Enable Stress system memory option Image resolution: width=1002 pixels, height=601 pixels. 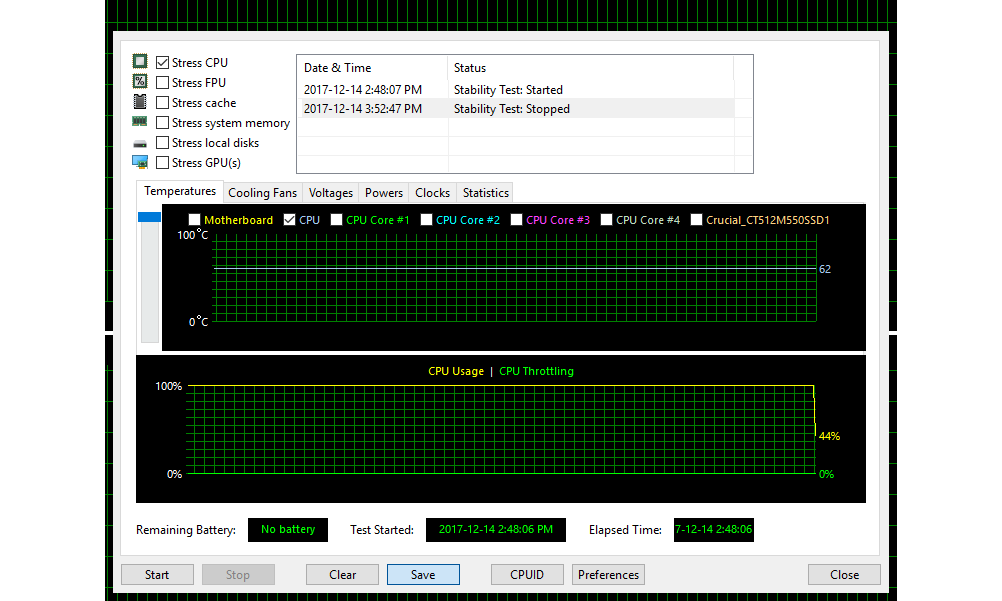163,123
